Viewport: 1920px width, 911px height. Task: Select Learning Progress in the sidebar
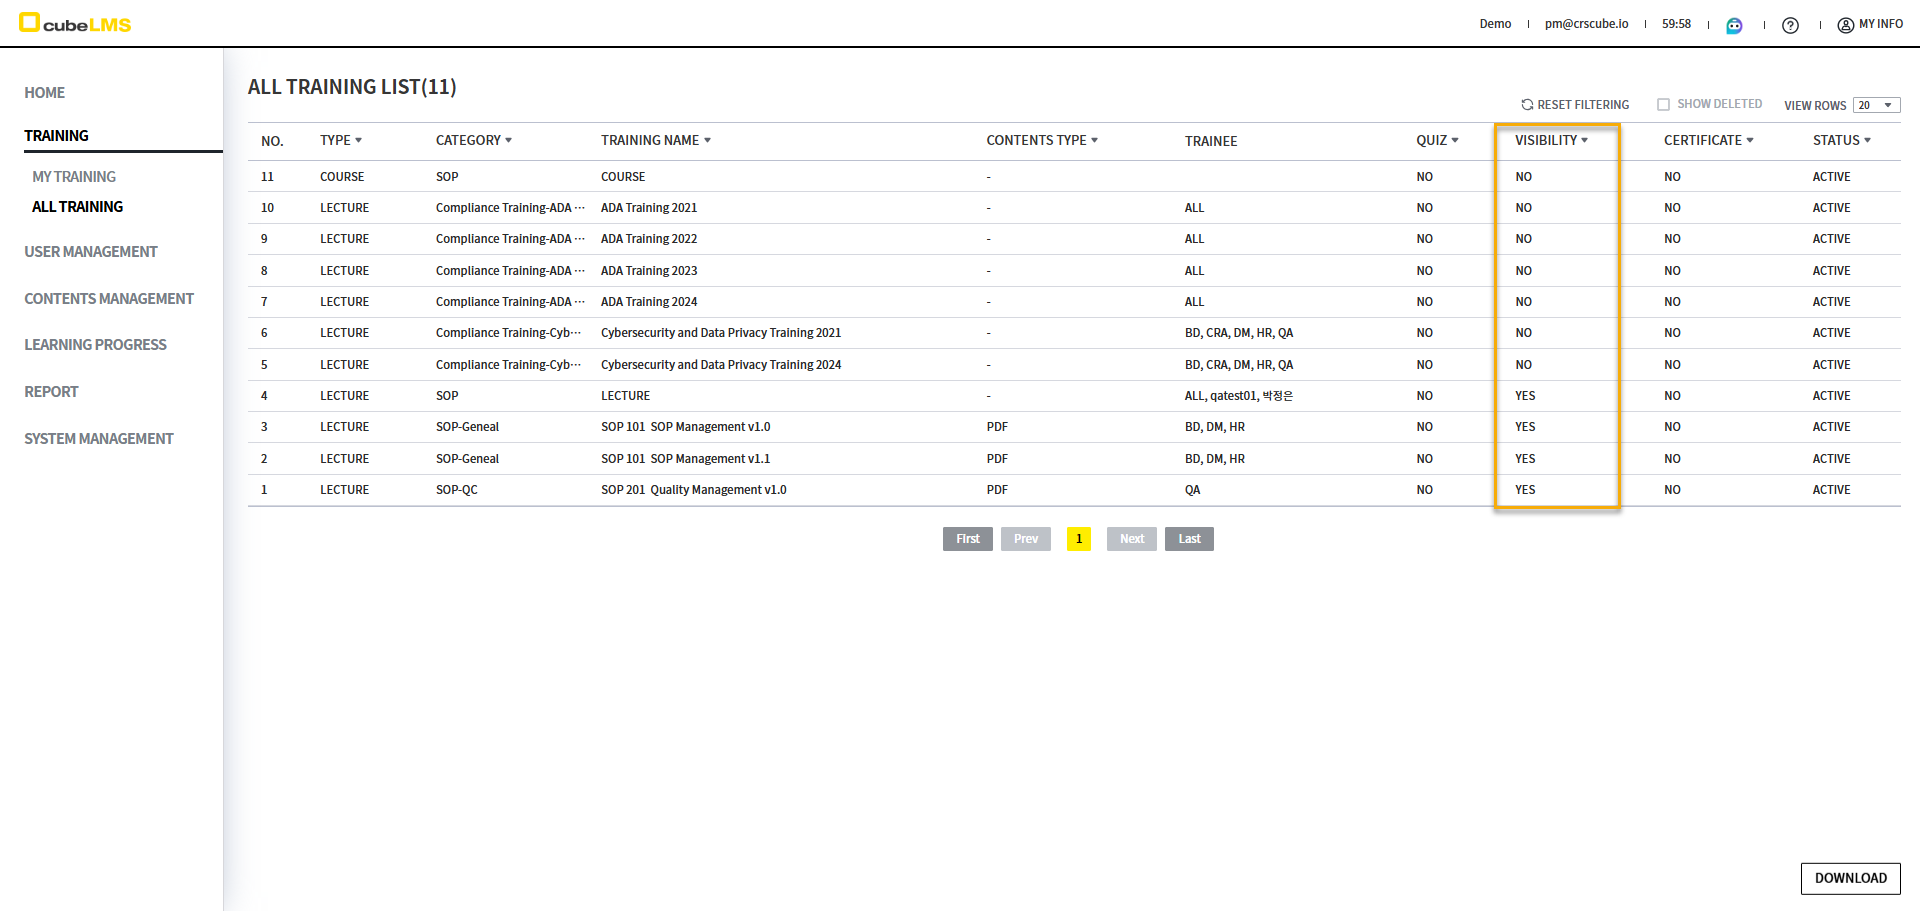click(x=95, y=345)
